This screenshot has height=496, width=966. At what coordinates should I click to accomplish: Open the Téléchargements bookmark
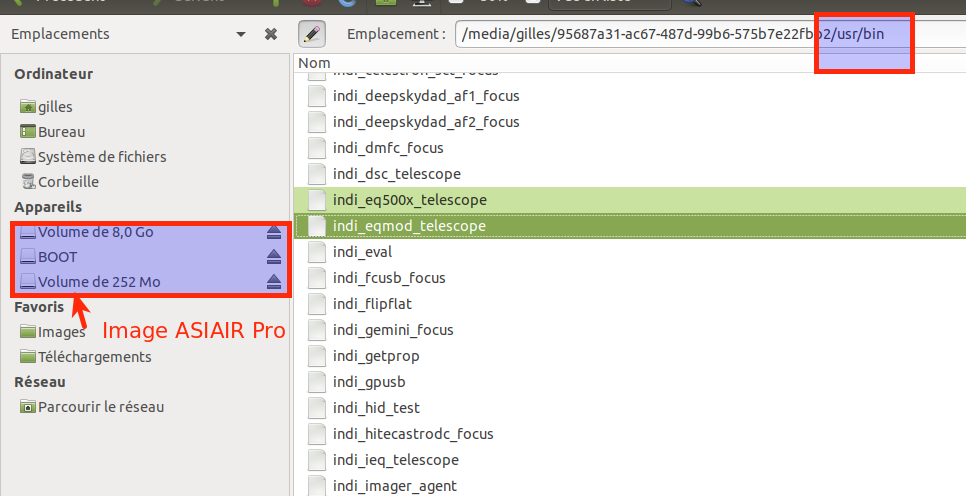point(94,357)
